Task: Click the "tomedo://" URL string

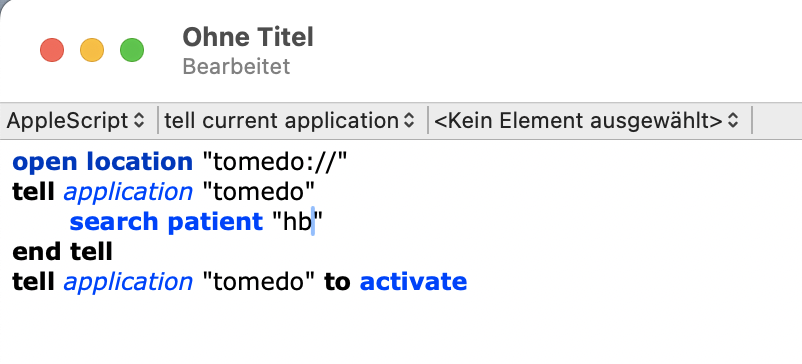Action: tap(275, 162)
